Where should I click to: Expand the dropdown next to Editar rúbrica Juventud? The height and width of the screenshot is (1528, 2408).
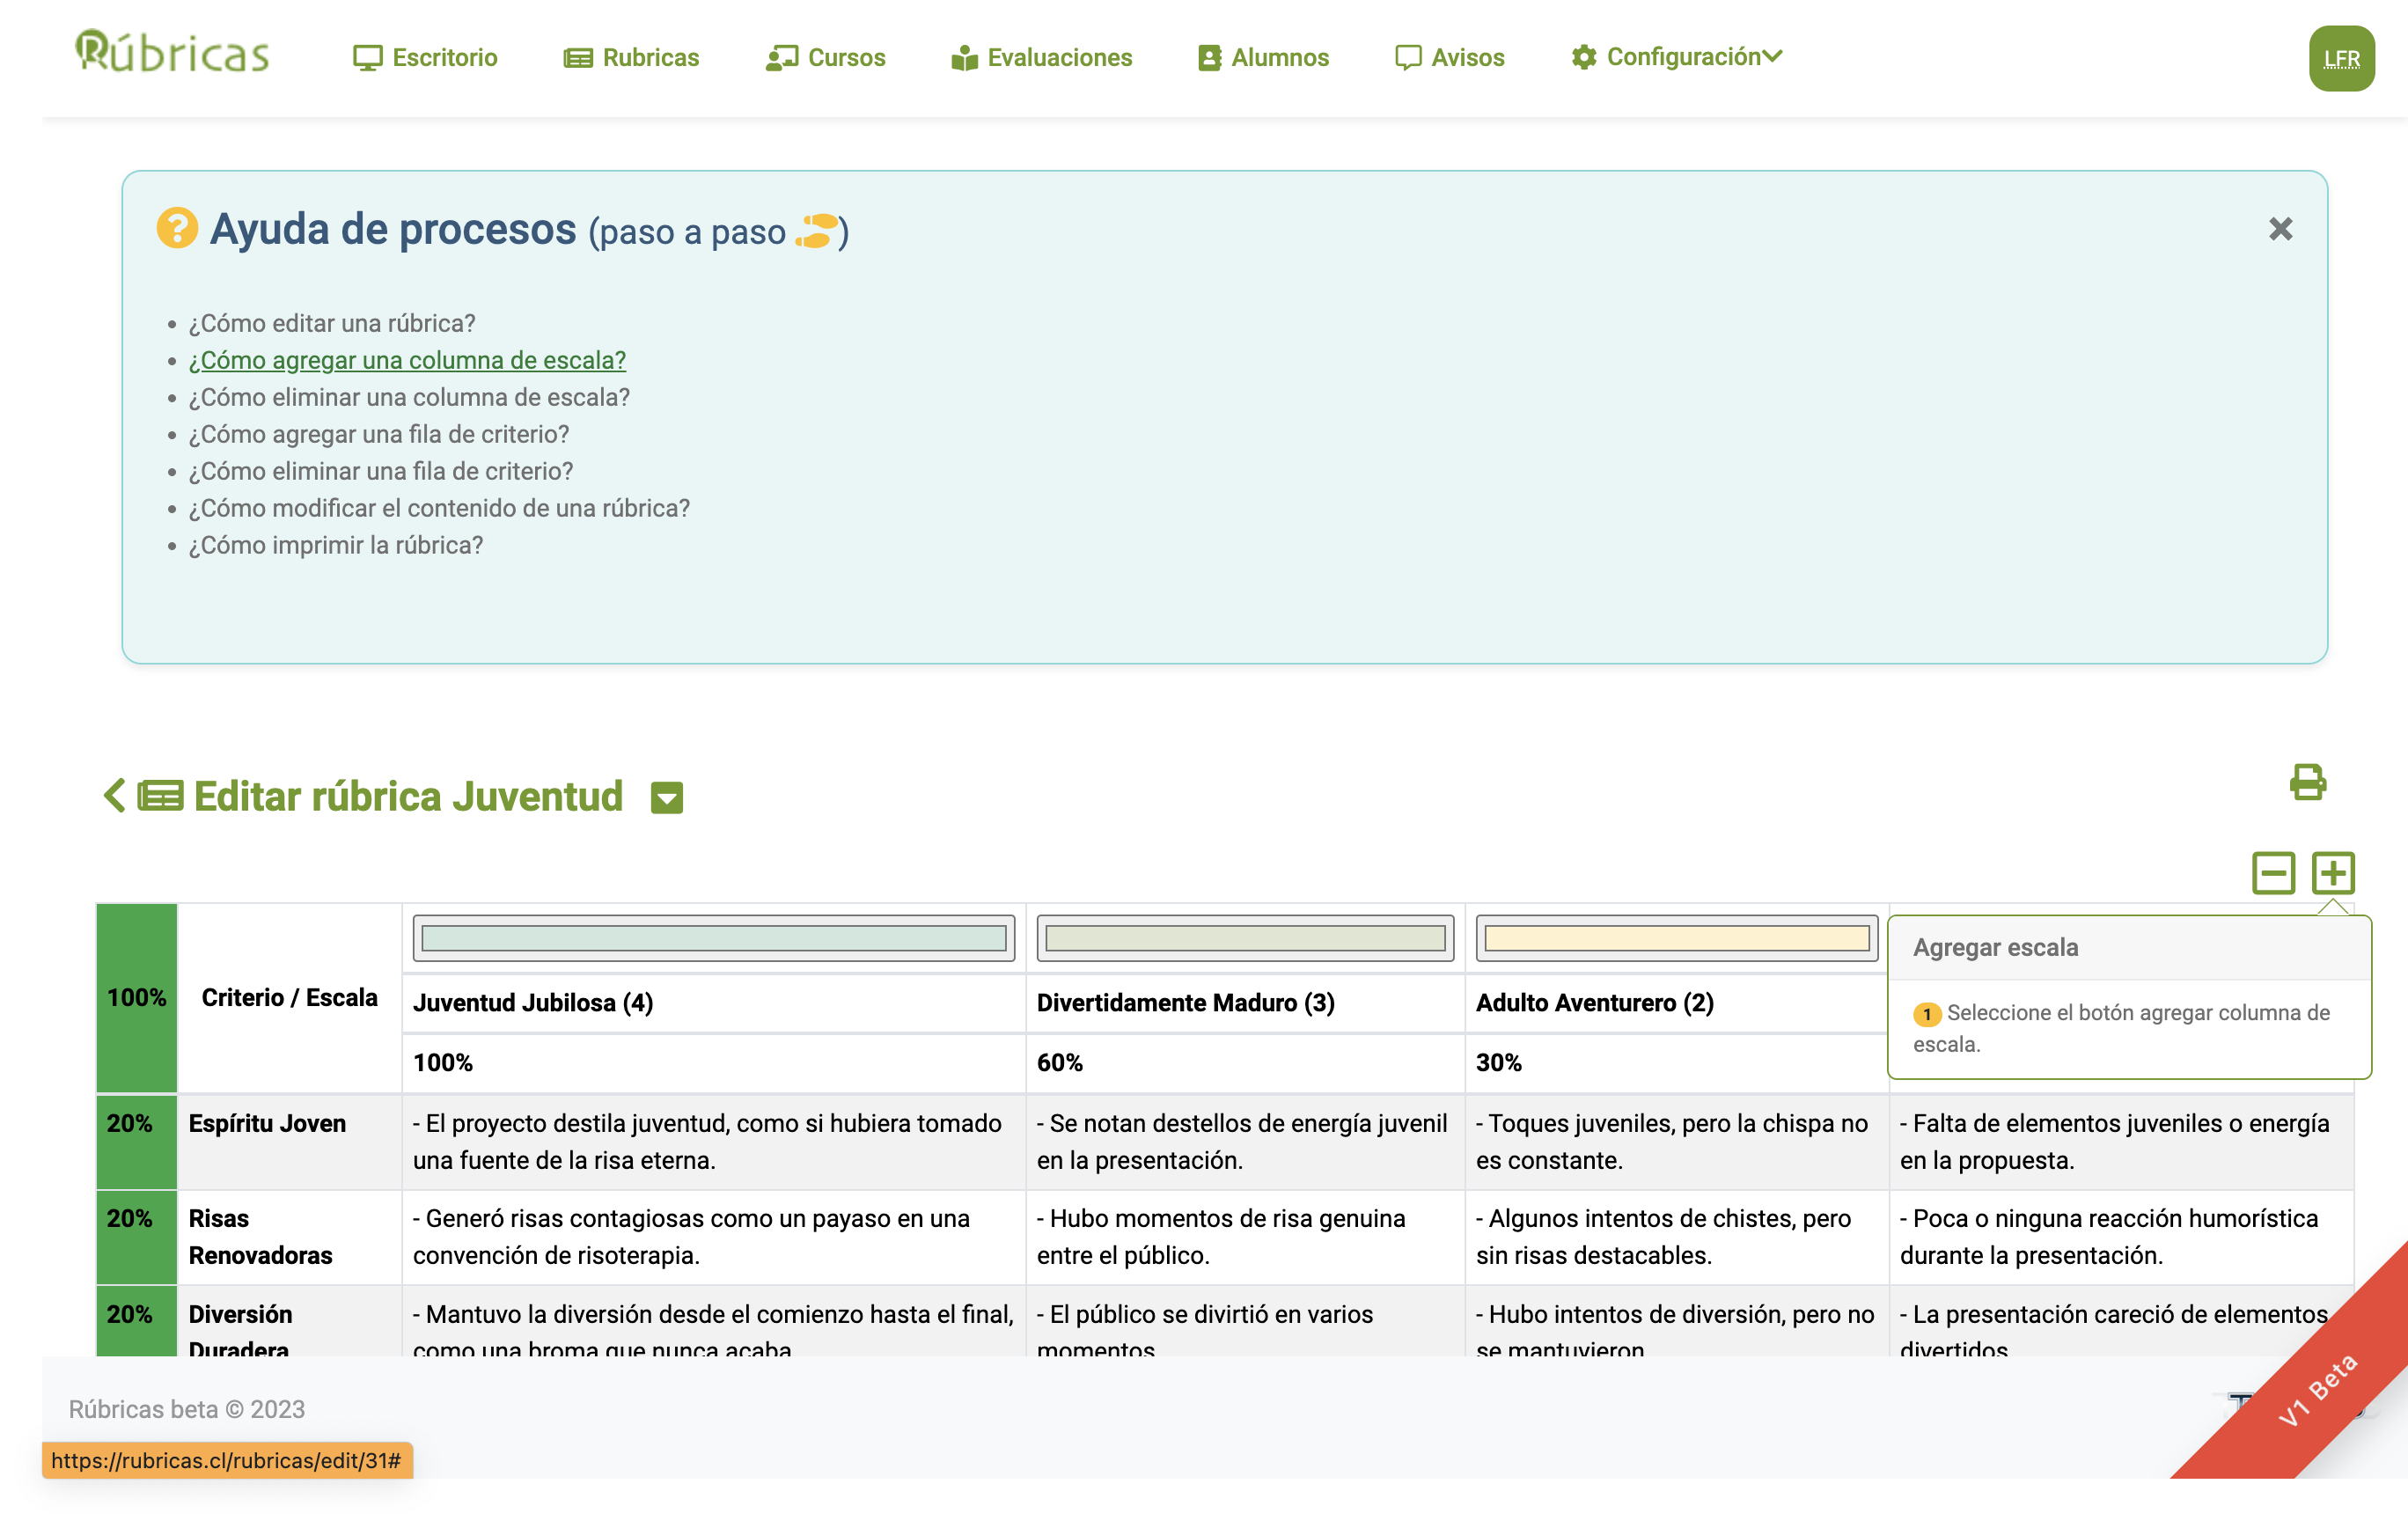(666, 798)
